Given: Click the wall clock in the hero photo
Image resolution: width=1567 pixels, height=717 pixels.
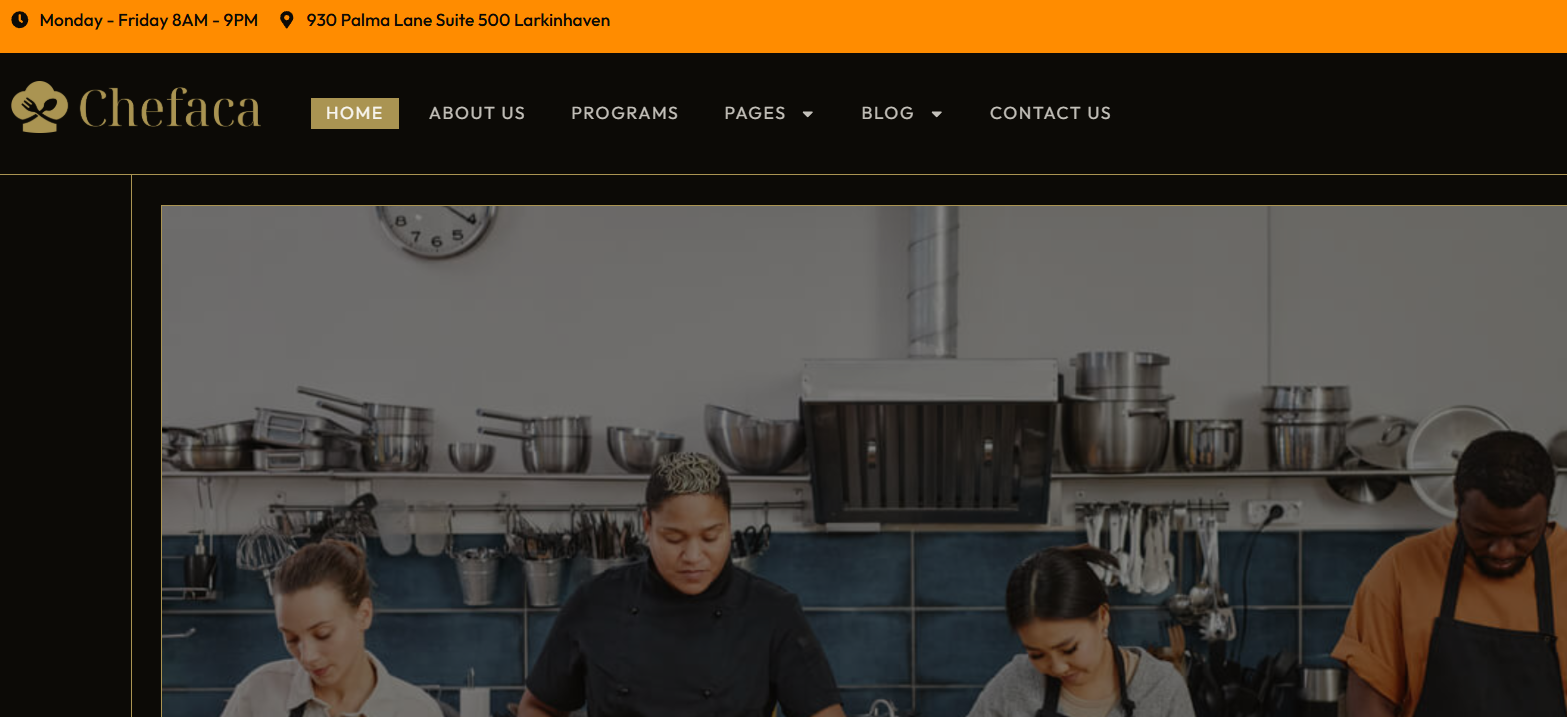Looking at the screenshot, I should pyautogui.click(x=437, y=231).
